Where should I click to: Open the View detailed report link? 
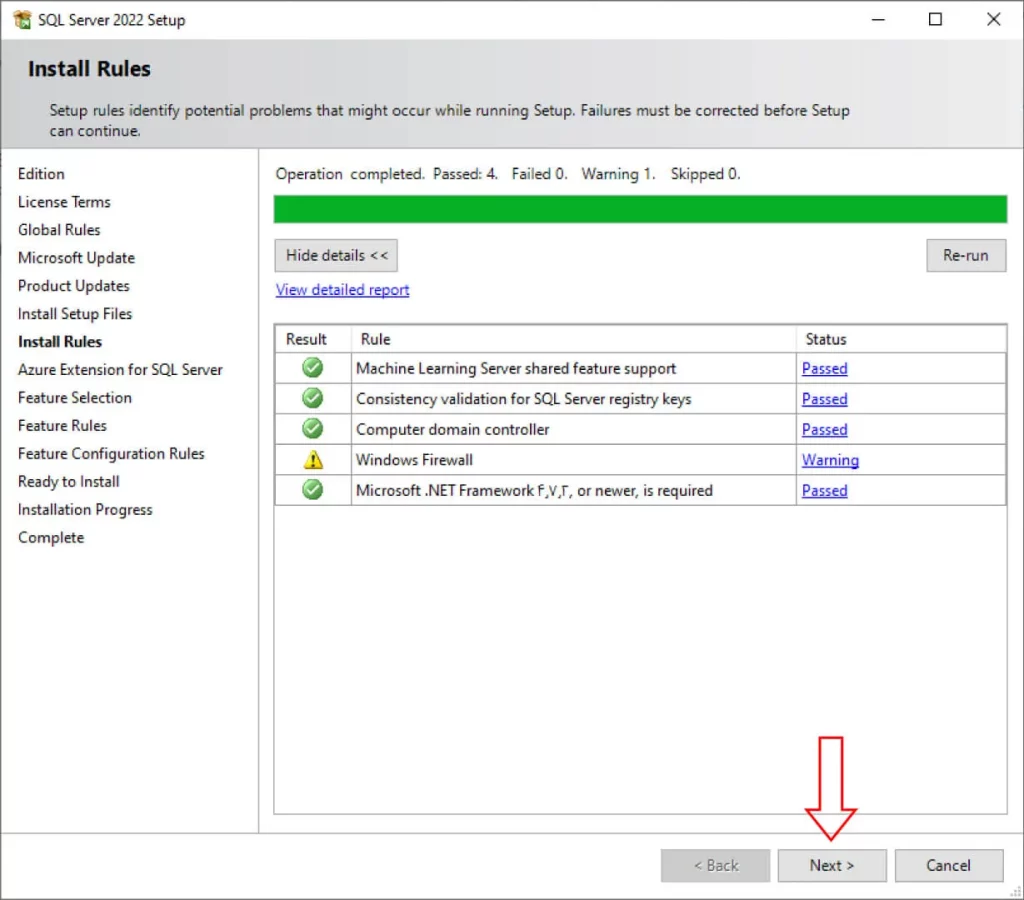[342, 289]
